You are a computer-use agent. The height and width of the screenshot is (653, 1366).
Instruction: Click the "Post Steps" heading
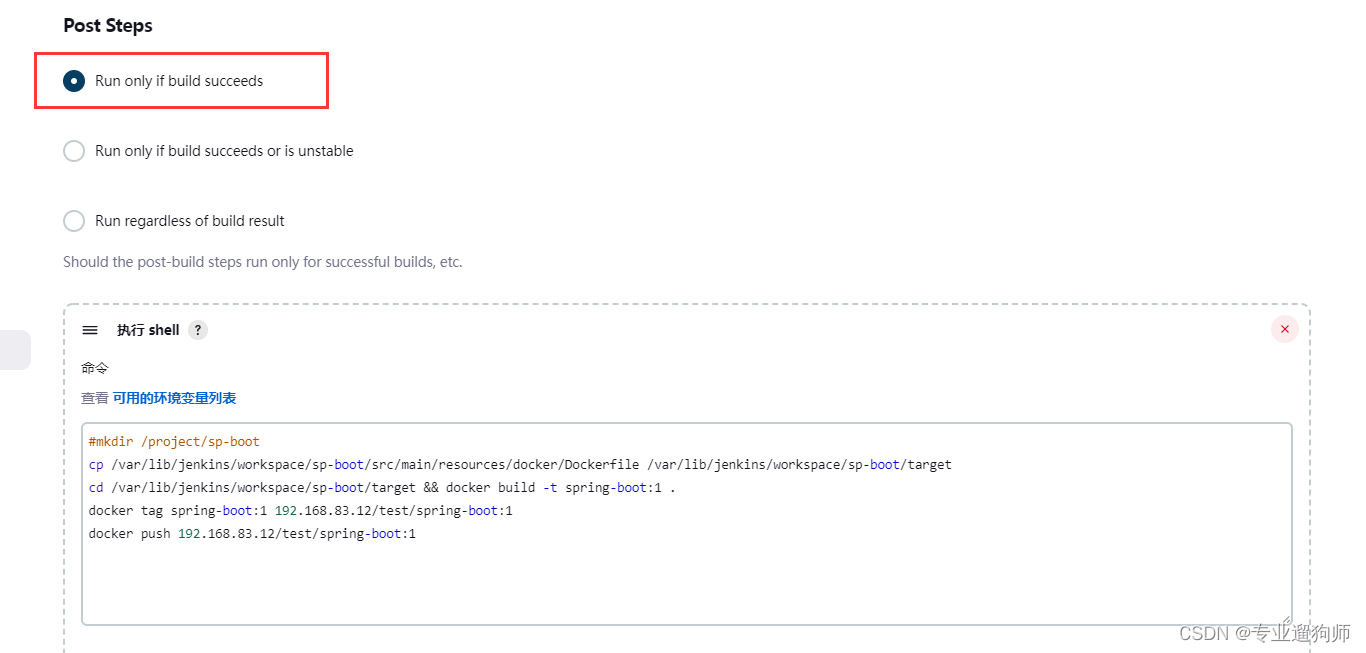click(108, 25)
